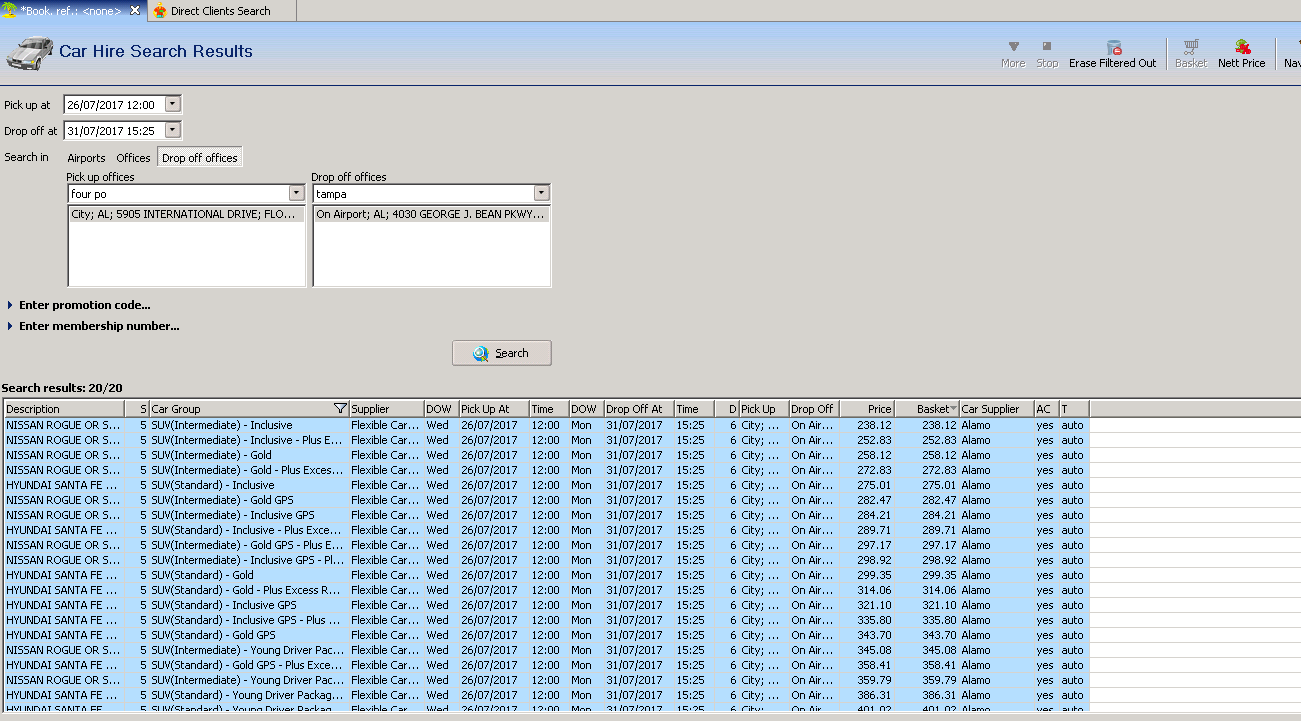Click the 359.79 price cell
1301x721 pixels.
click(867, 680)
